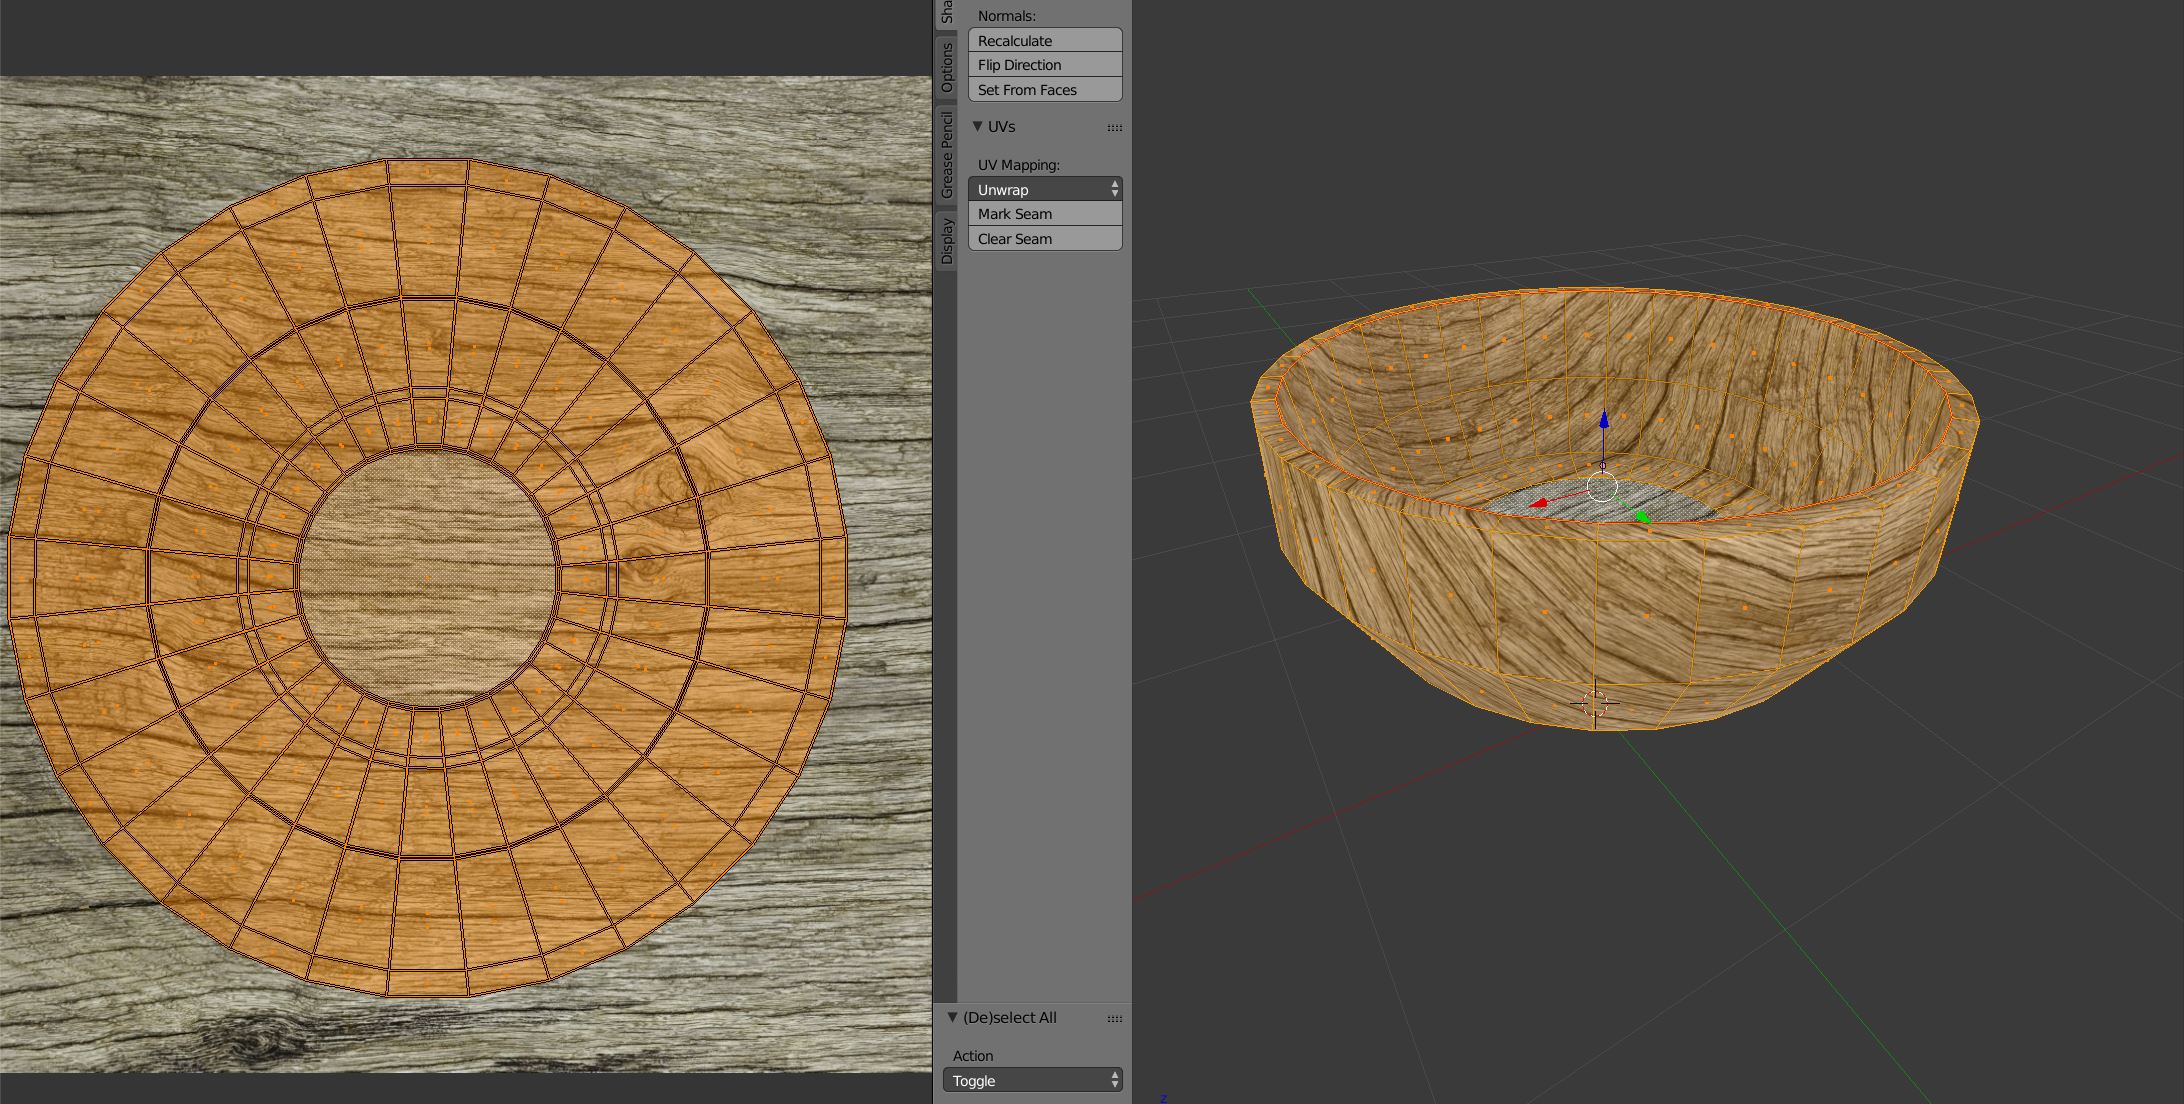Click the center hole of UV island
The height and width of the screenshot is (1104, 2184).
pyautogui.click(x=428, y=577)
